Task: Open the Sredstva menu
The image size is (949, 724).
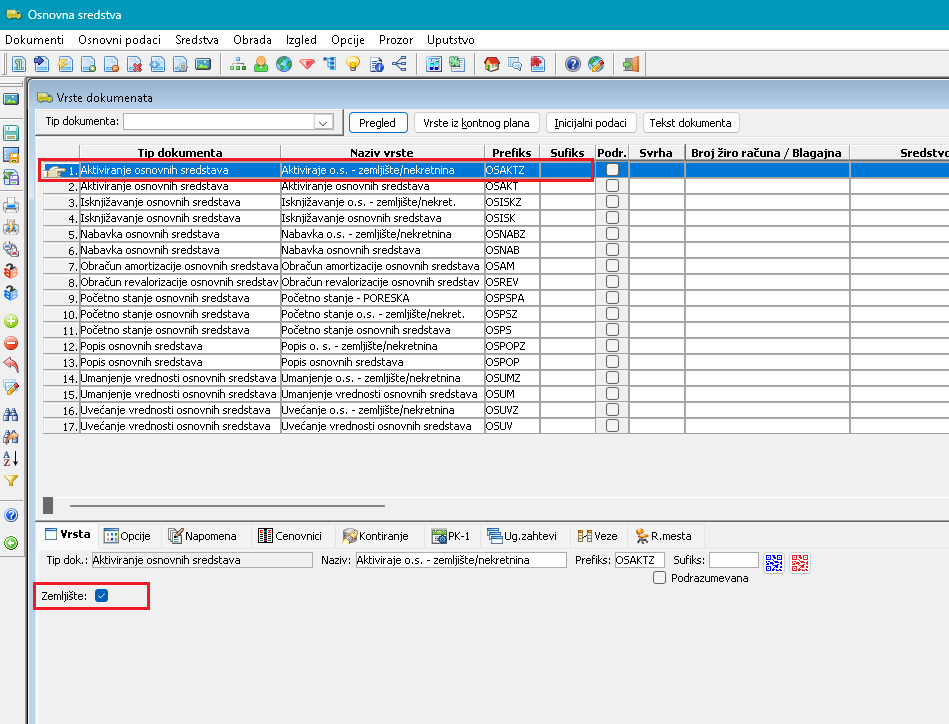Action: point(196,40)
